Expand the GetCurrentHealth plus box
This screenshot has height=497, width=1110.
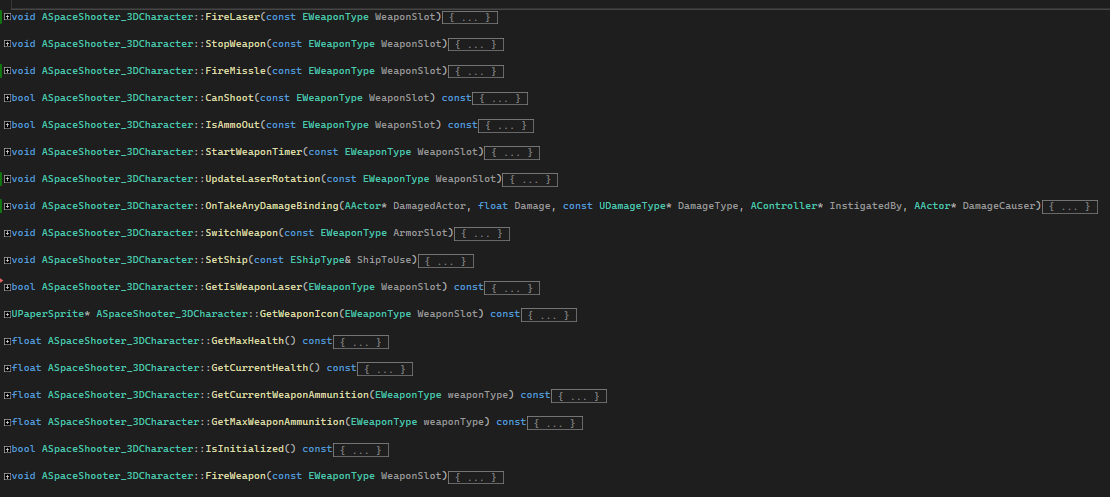[x=7, y=369]
